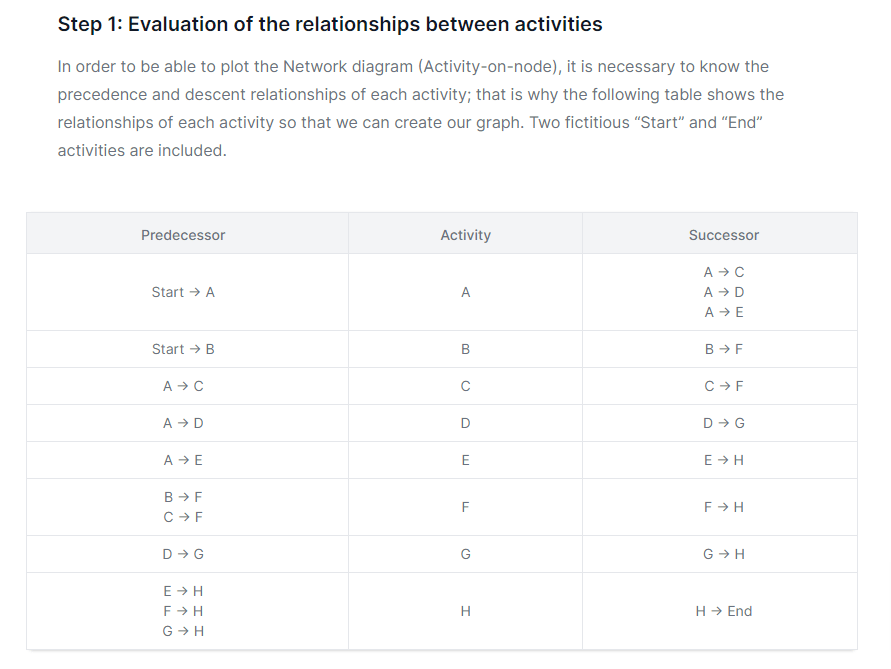Click the 'A → D' predecessor cell

[x=183, y=423]
